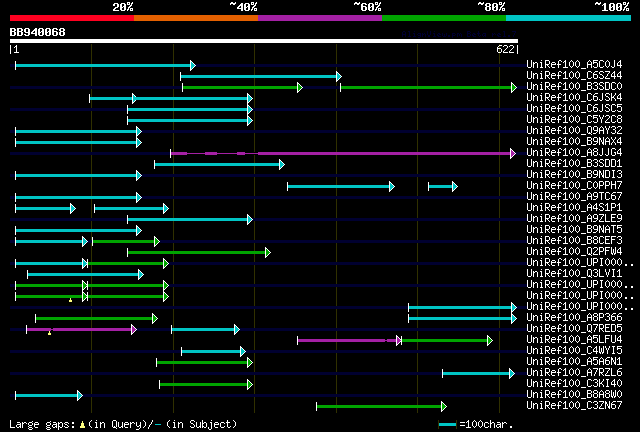
Task: Click the cyan alignment bar for B8A8W0
Action: 49,395
